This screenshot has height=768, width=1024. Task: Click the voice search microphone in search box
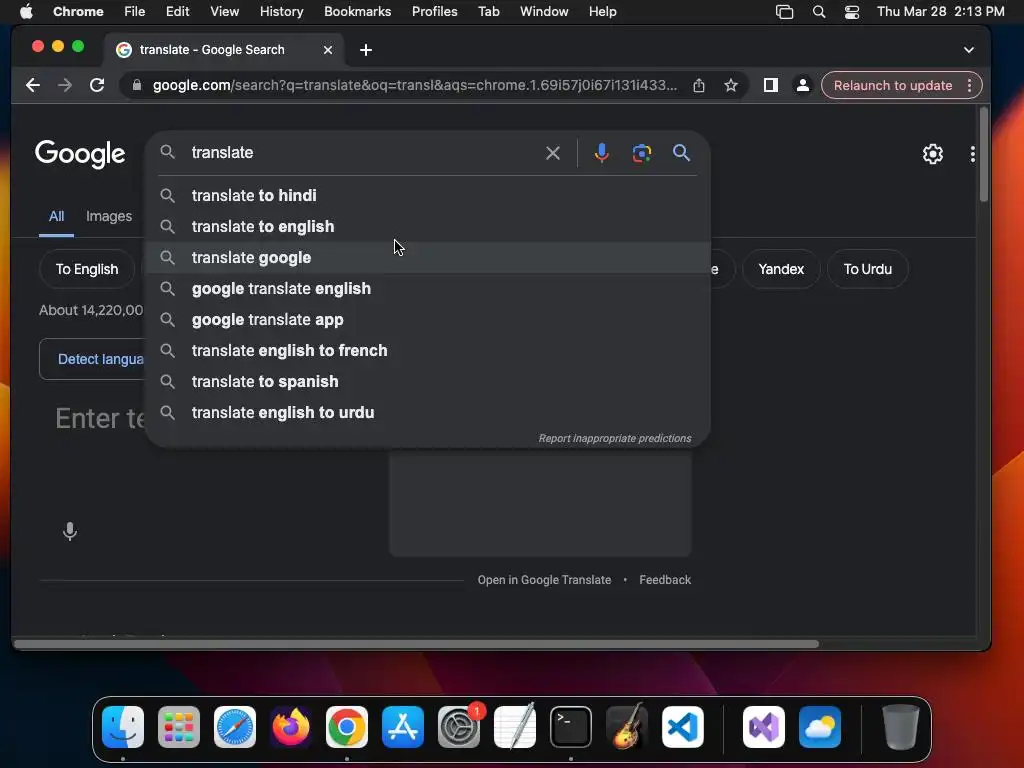coord(601,153)
